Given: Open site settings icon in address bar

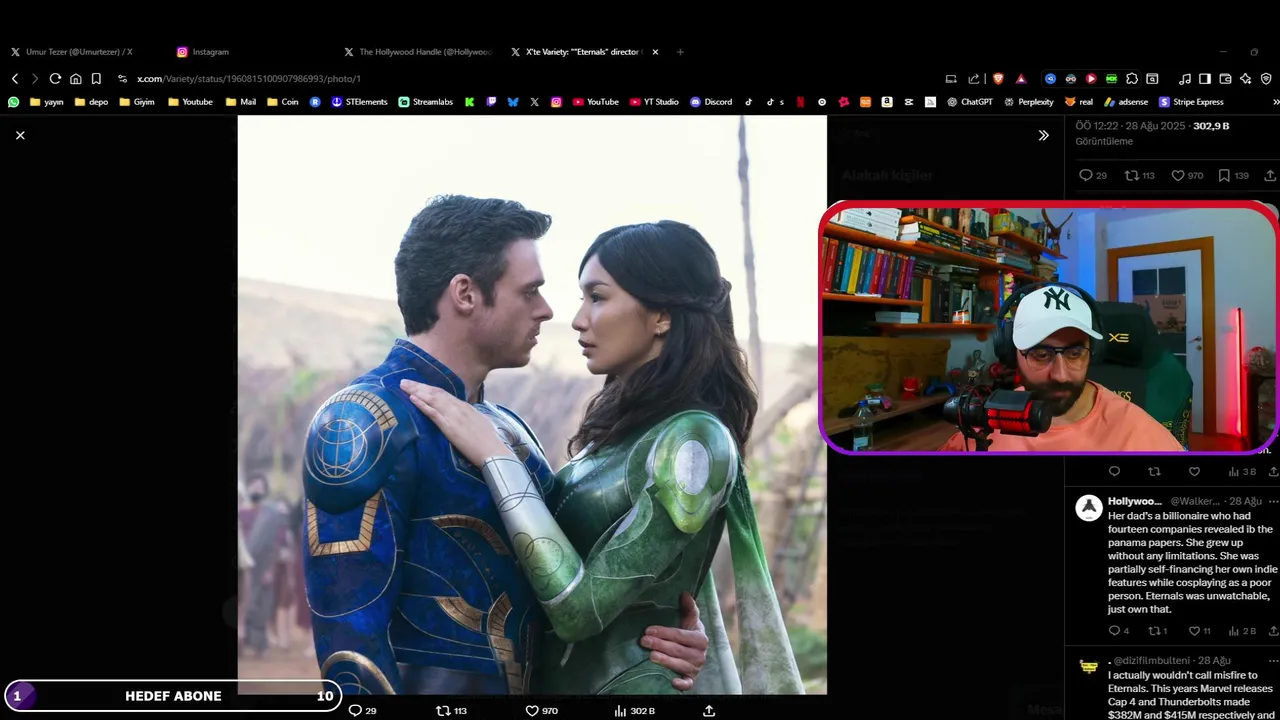Looking at the screenshot, I should coord(122,78).
